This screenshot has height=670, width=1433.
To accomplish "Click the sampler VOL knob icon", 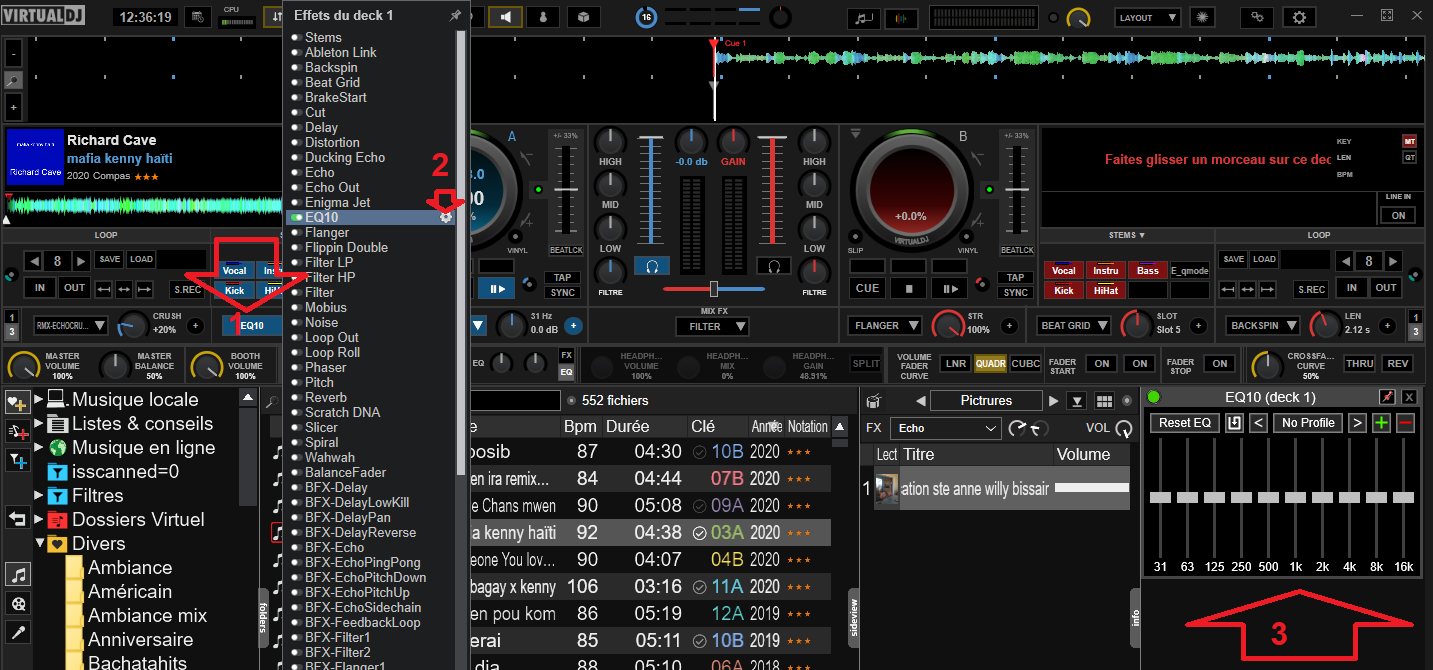I will [1124, 428].
